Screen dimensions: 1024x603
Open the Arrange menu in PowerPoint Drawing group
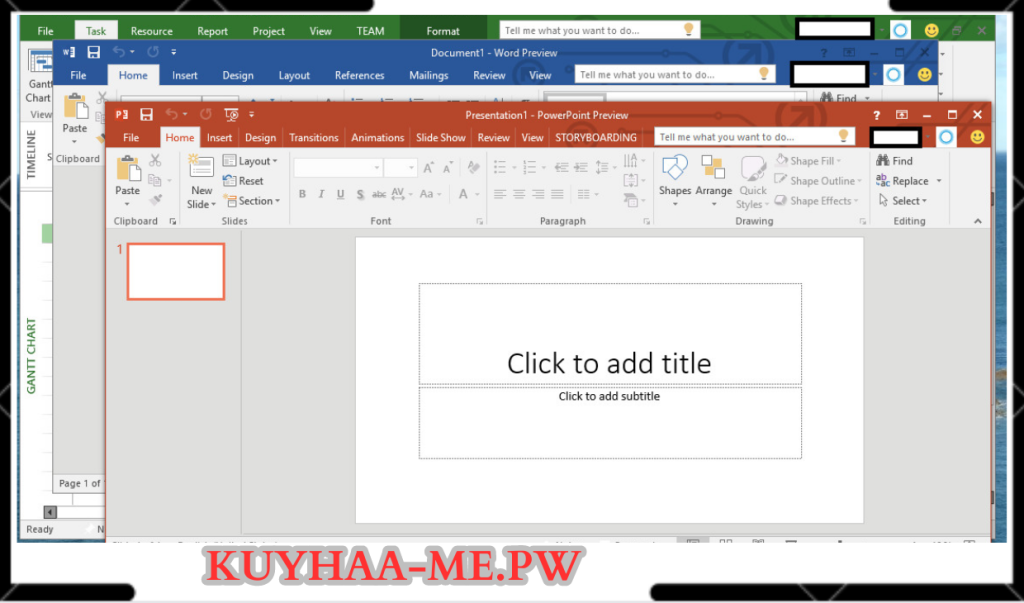point(713,181)
